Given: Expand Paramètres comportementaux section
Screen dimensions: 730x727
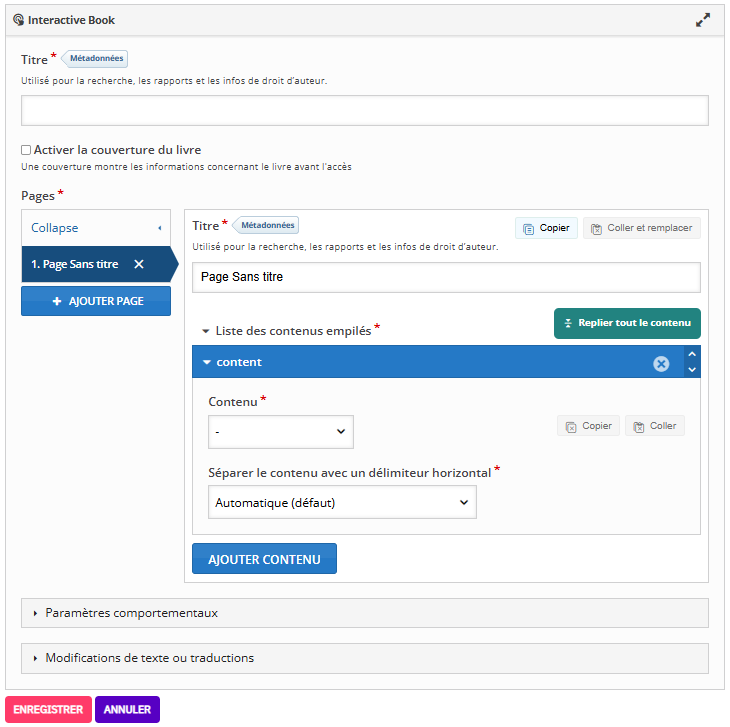Looking at the screenshot, I should tap(131, 613).
